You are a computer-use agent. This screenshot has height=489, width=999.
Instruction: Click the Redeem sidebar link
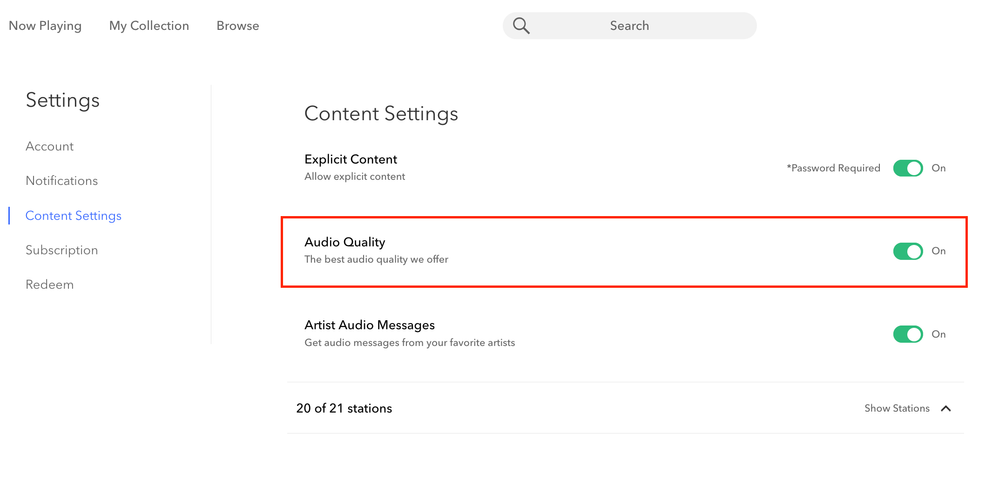pyautogui.click(x=50, y=285)
